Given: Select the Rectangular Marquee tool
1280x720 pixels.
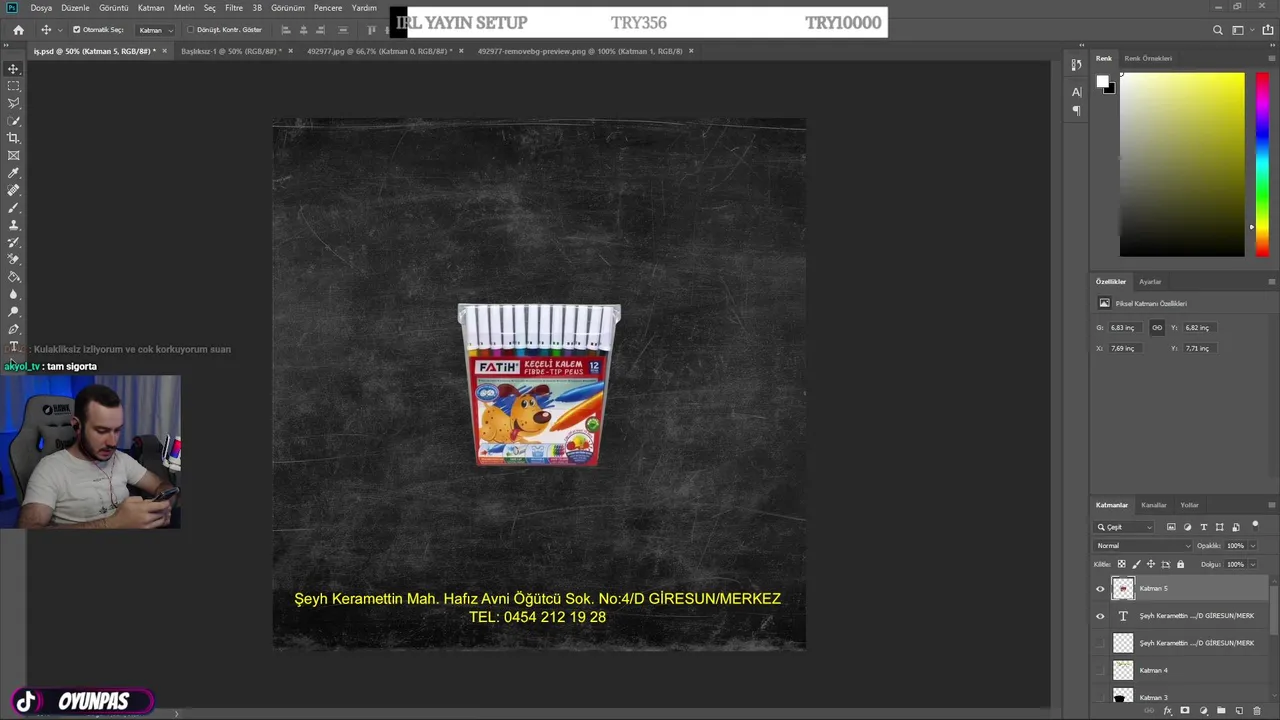Looking at the screenshot, I should [x=14, y=86].
